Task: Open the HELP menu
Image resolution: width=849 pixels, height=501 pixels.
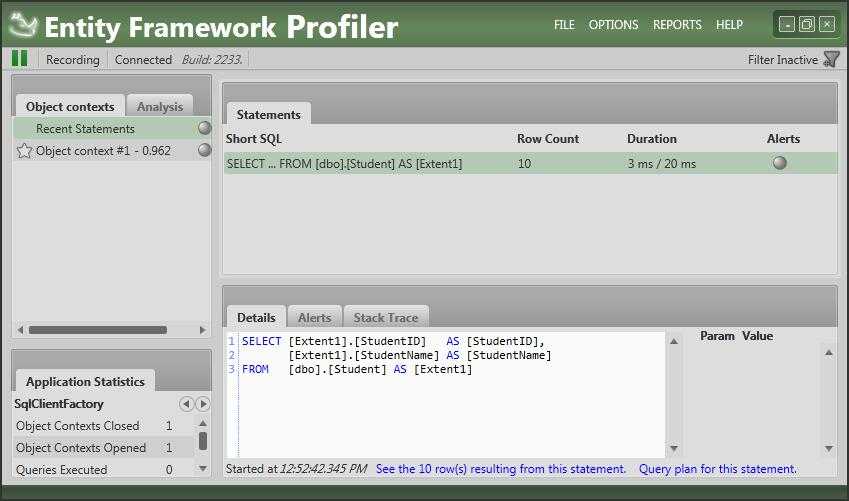Action: coord(729,25)
